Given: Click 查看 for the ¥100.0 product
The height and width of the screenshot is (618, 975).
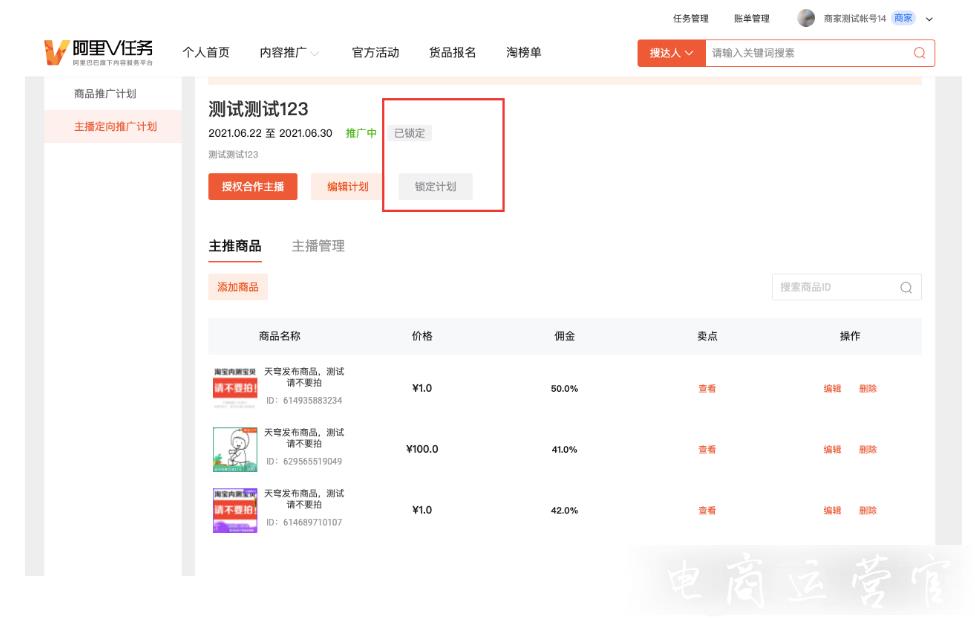Looking at the screenshot, I should (707, 450).
